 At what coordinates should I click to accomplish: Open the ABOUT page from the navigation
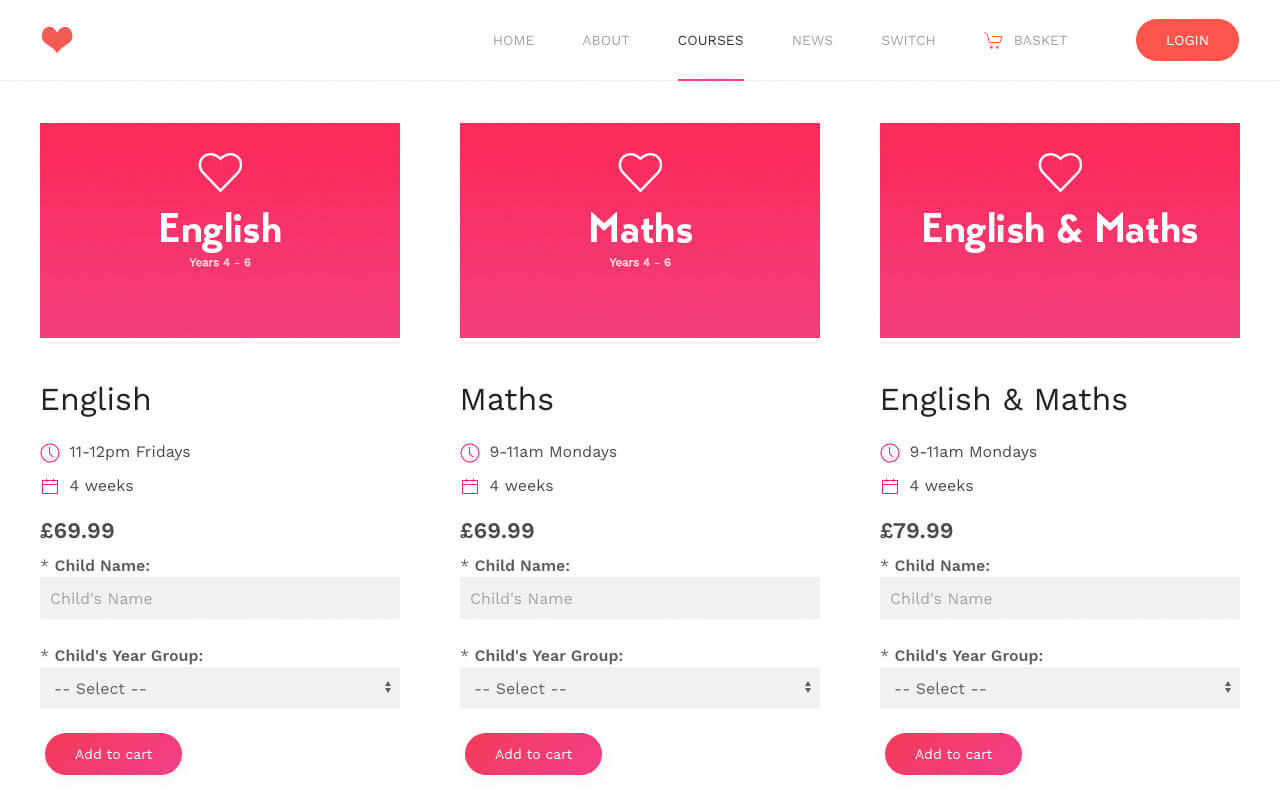click(606, 40)
